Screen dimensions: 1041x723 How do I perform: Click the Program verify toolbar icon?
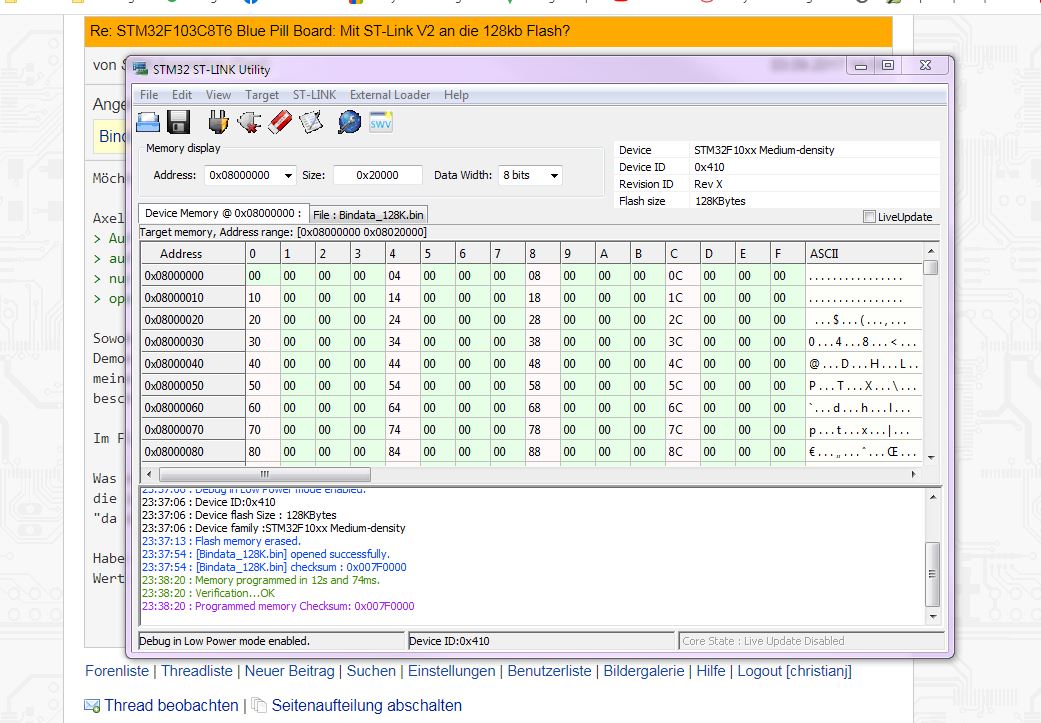coord(311,122)
